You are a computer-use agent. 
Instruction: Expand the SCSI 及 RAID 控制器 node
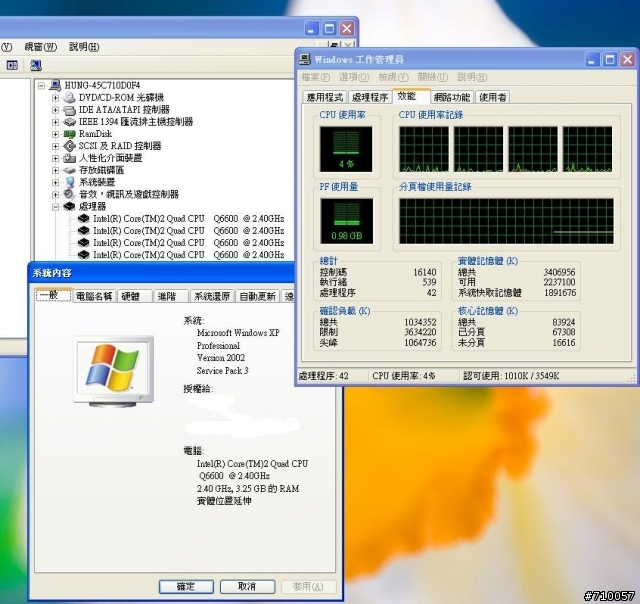click(56, 146)
